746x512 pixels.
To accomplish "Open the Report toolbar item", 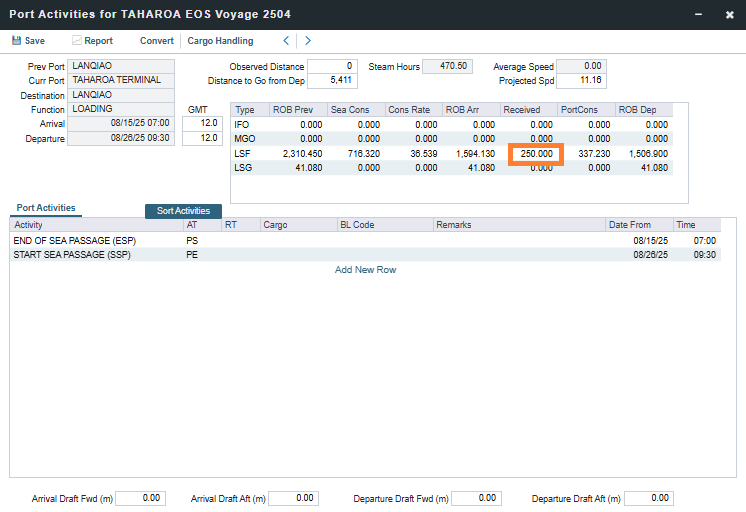I will [92, 41].
